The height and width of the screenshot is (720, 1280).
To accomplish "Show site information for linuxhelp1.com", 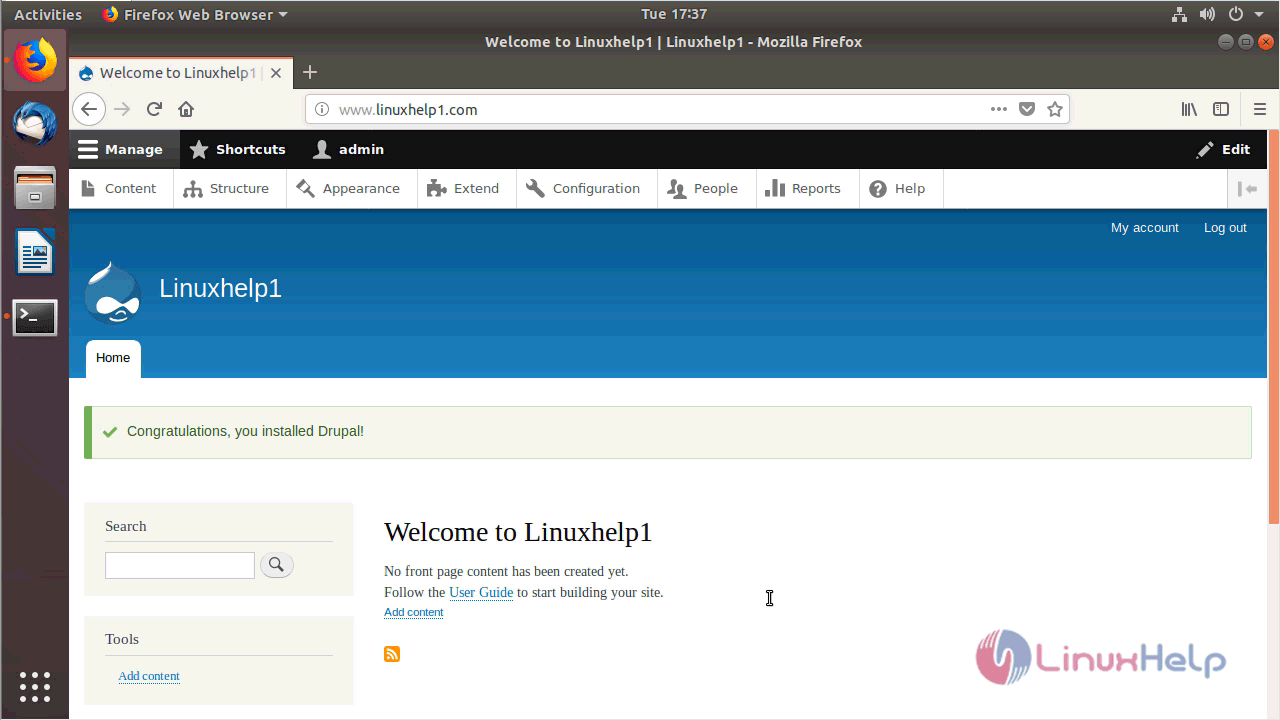I will (x=321, y=109).
